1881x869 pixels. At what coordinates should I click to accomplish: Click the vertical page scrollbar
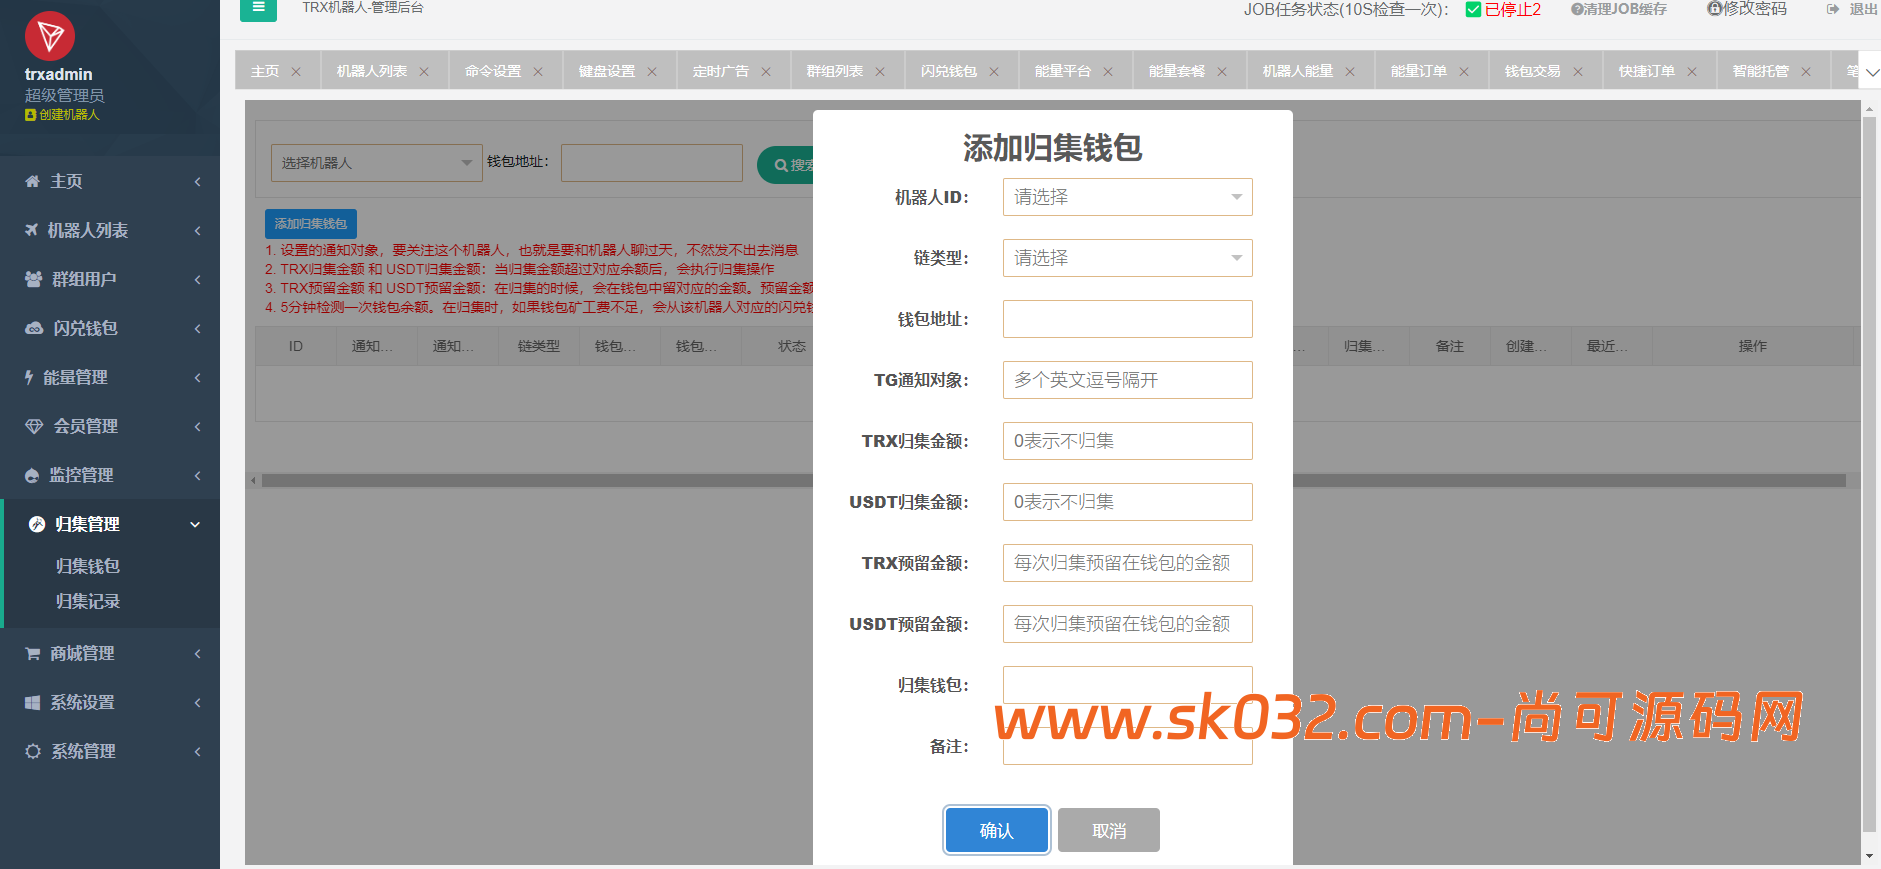1869,475
